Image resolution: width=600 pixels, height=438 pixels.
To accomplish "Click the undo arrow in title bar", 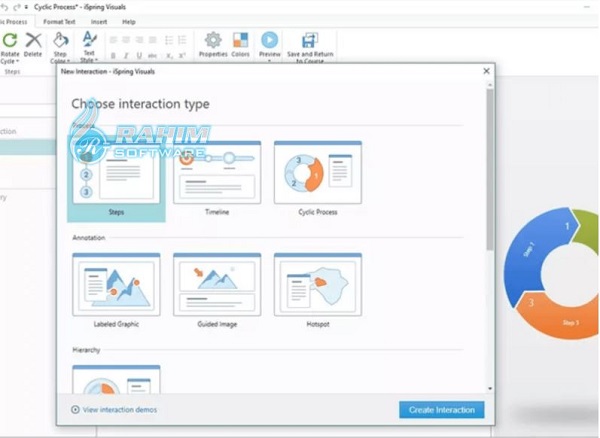I will tap(4, 7).
